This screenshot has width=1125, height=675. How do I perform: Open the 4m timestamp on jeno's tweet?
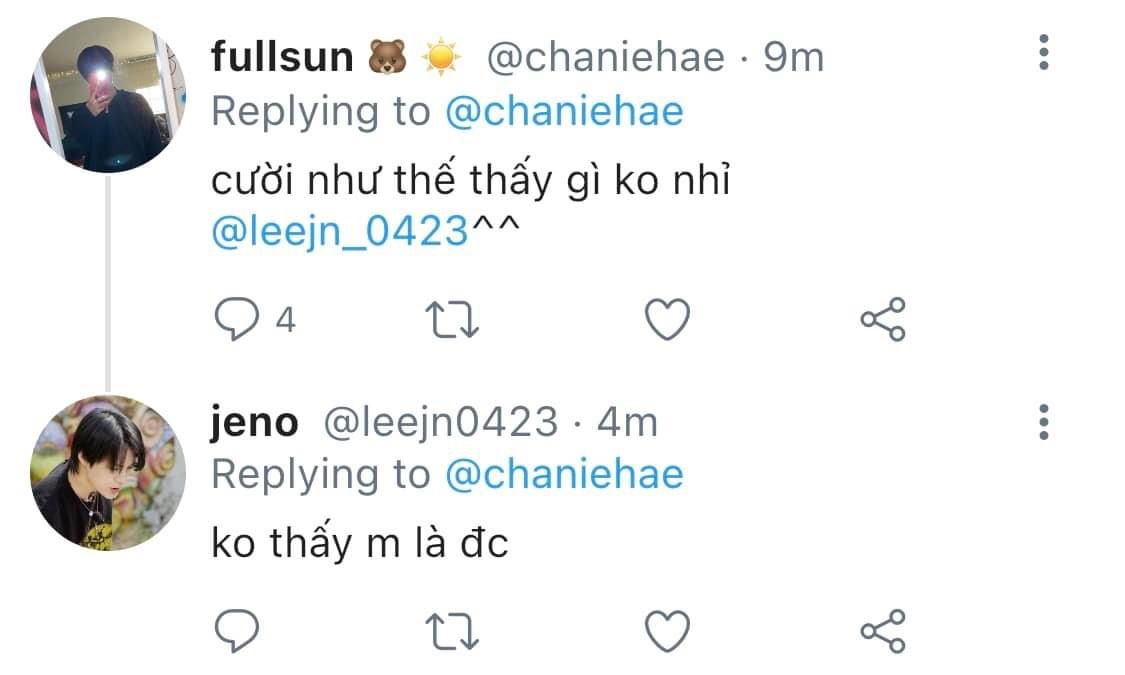[x=627, y=423]
